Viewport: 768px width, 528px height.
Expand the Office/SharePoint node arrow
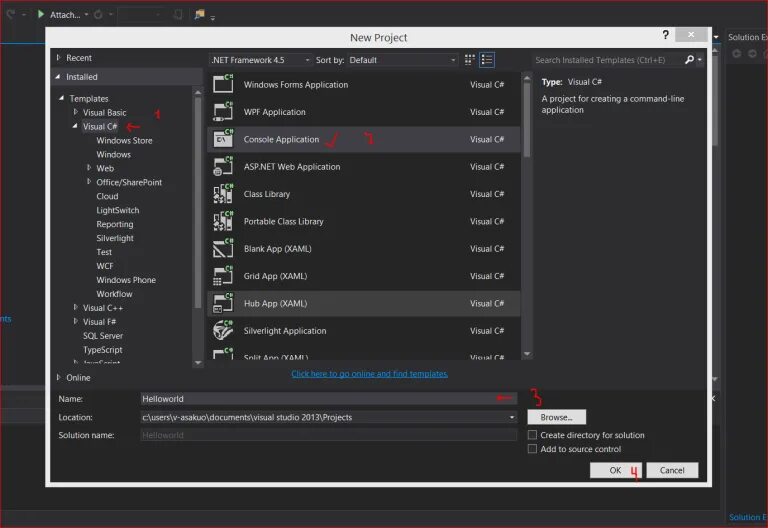point(89,181)
